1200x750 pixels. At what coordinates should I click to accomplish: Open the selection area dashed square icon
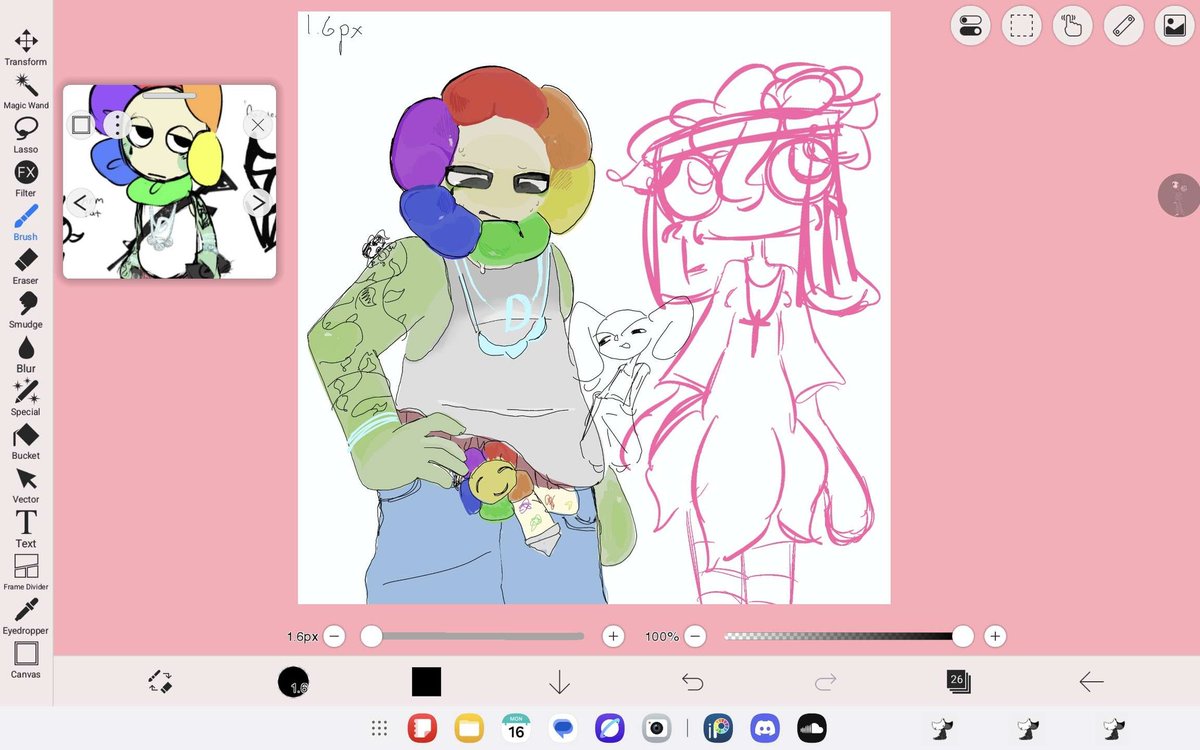coord(1021,26)
